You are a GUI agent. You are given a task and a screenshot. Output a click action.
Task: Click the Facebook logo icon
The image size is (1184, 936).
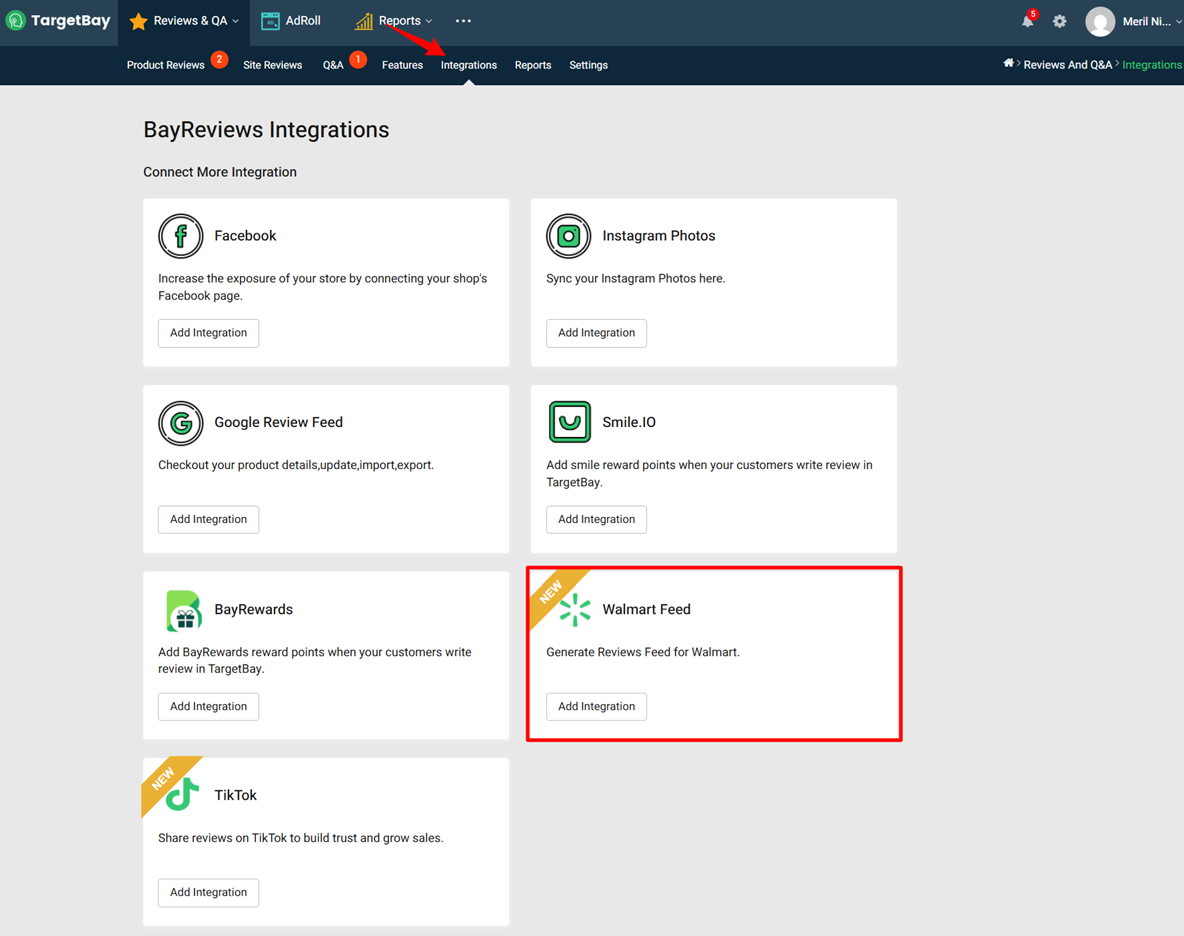tap(180, 236)
